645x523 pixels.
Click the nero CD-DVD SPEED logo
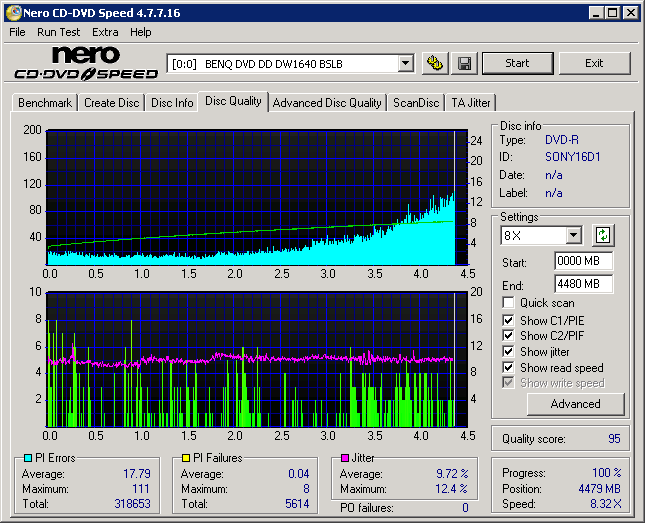pos(86,63)
